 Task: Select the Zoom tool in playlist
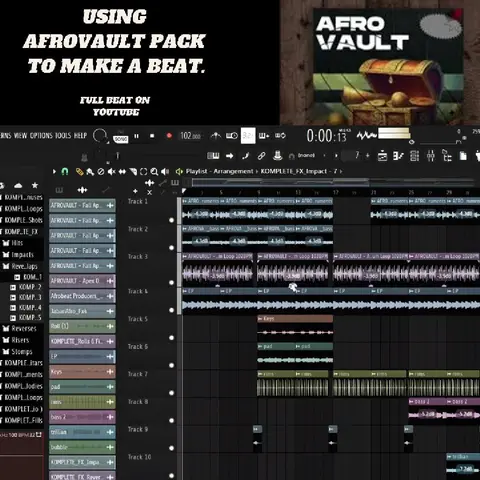154,171
